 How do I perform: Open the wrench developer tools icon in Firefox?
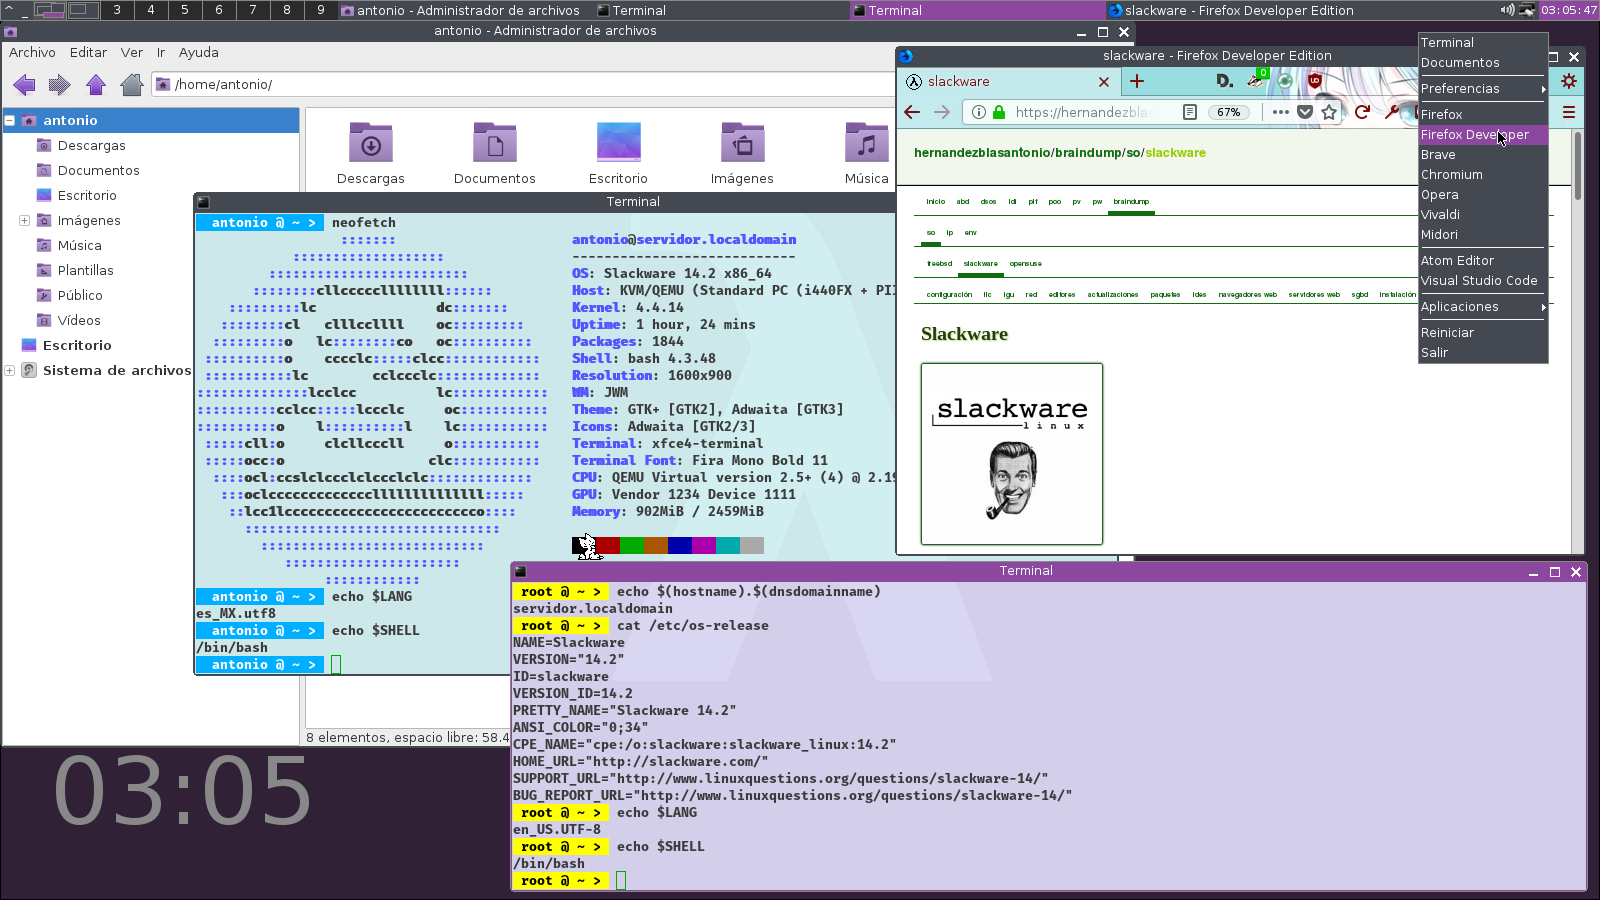[1392, 112]
